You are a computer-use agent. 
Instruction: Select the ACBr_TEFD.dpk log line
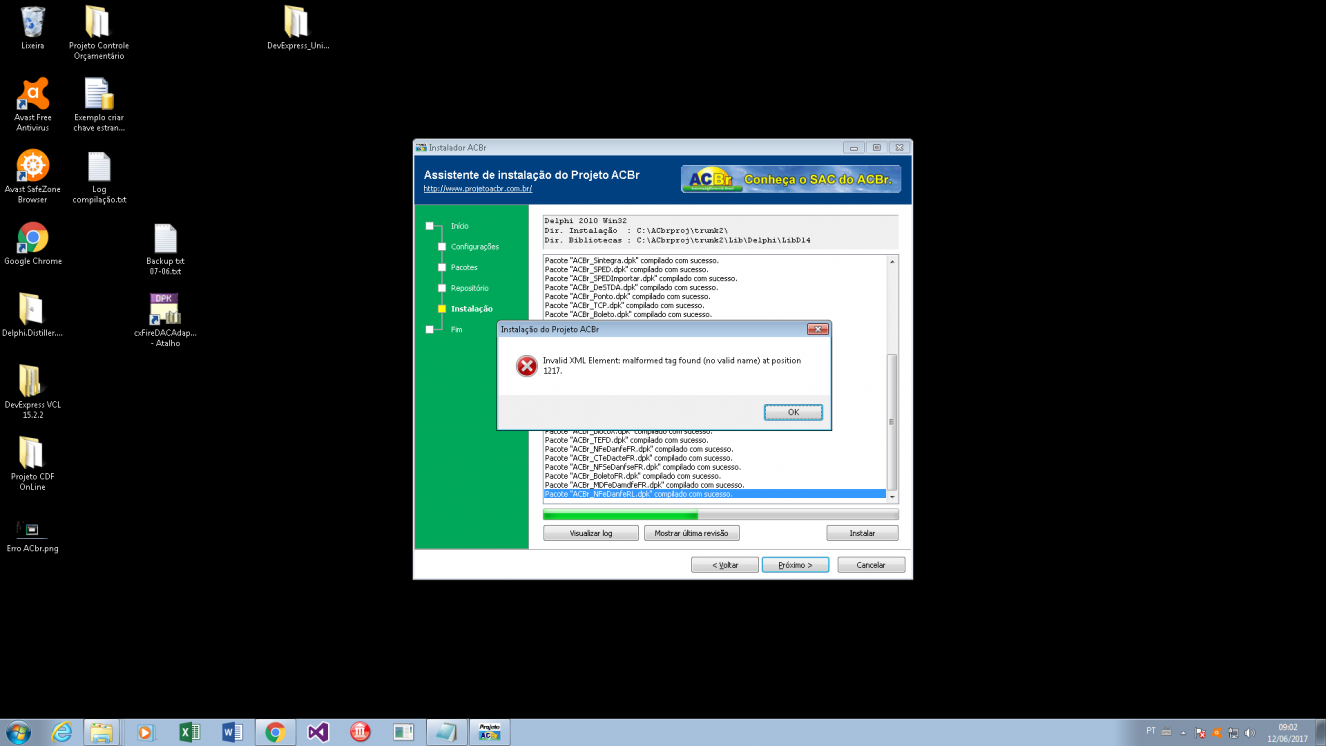(x=715, y=440)
